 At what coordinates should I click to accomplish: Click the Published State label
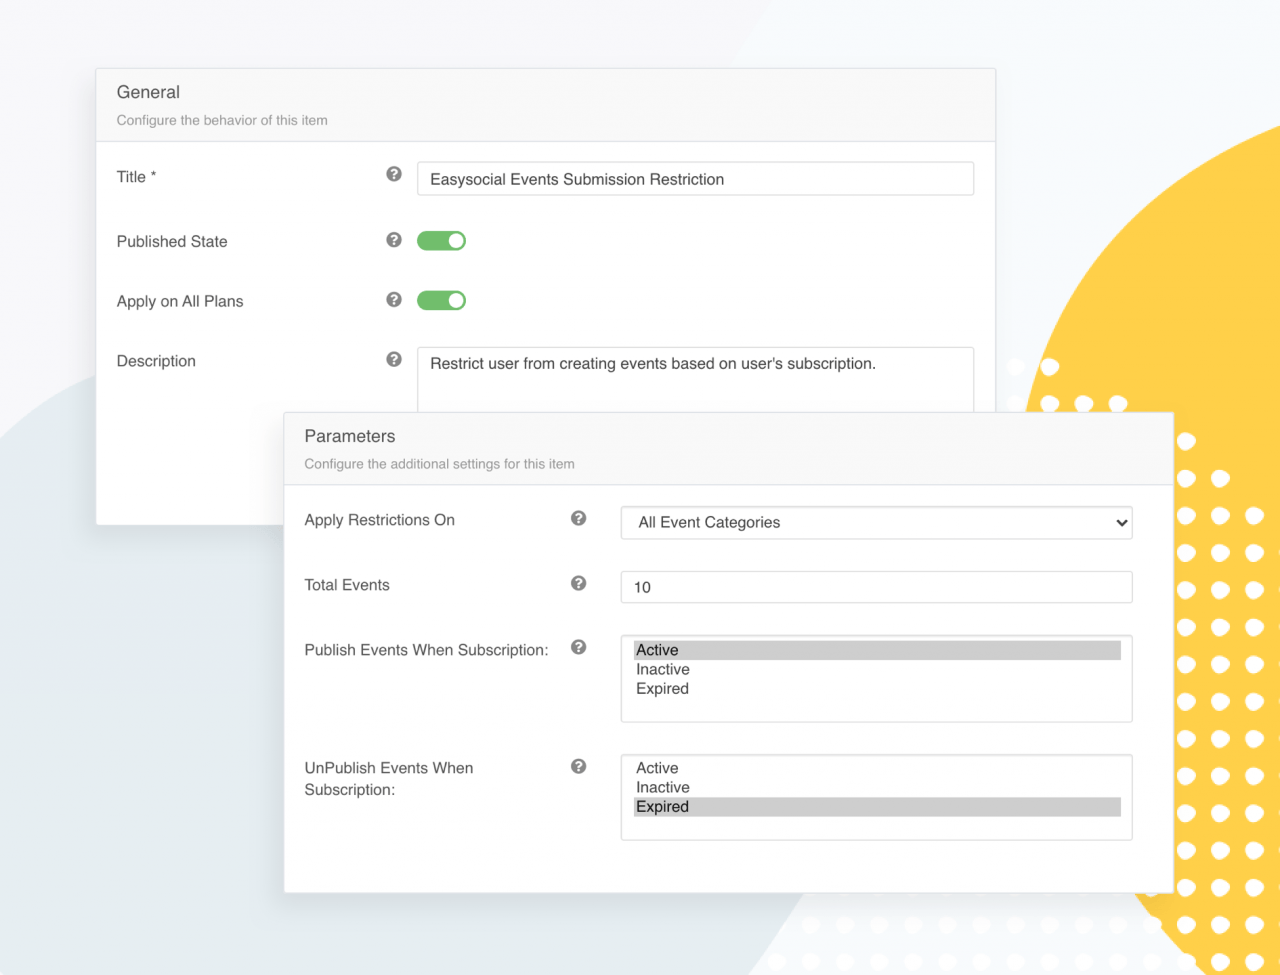pos(172,241)
